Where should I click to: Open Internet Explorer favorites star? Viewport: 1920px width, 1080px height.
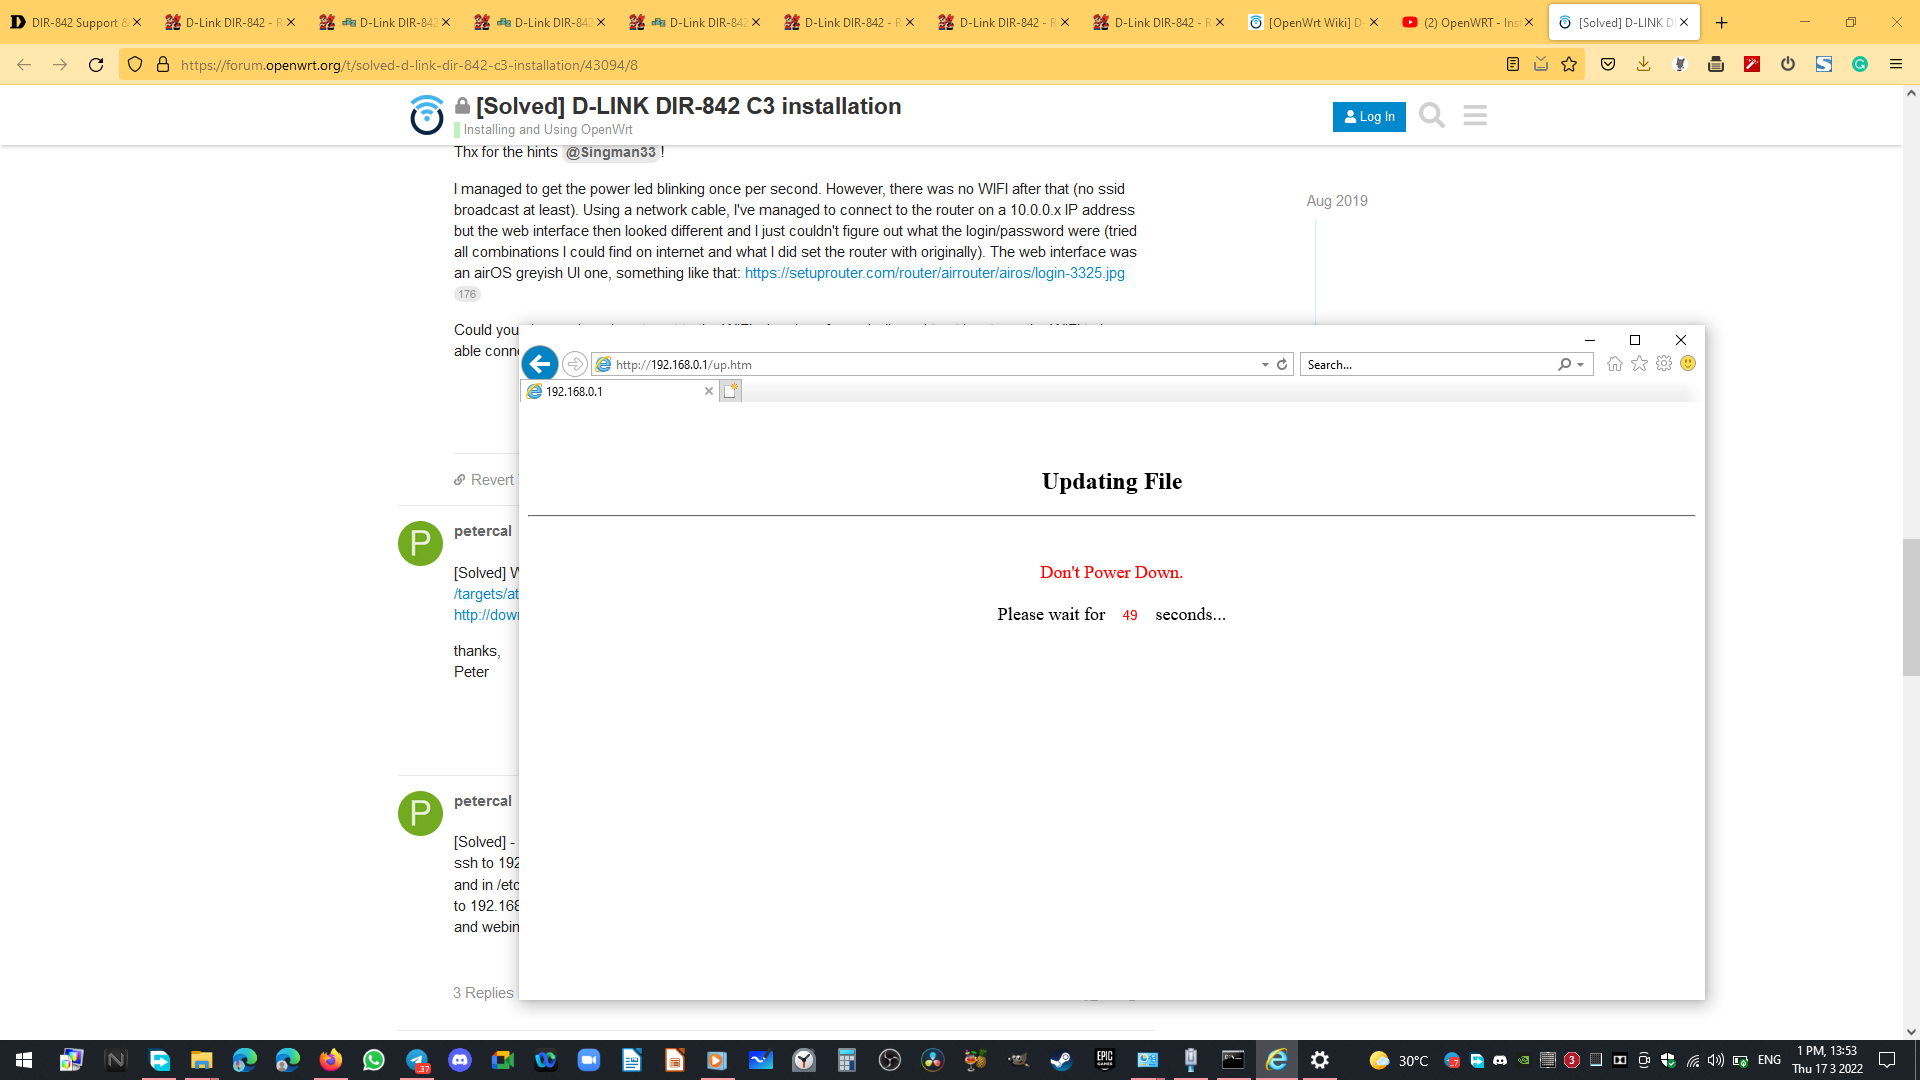(x=1639, y=364)
